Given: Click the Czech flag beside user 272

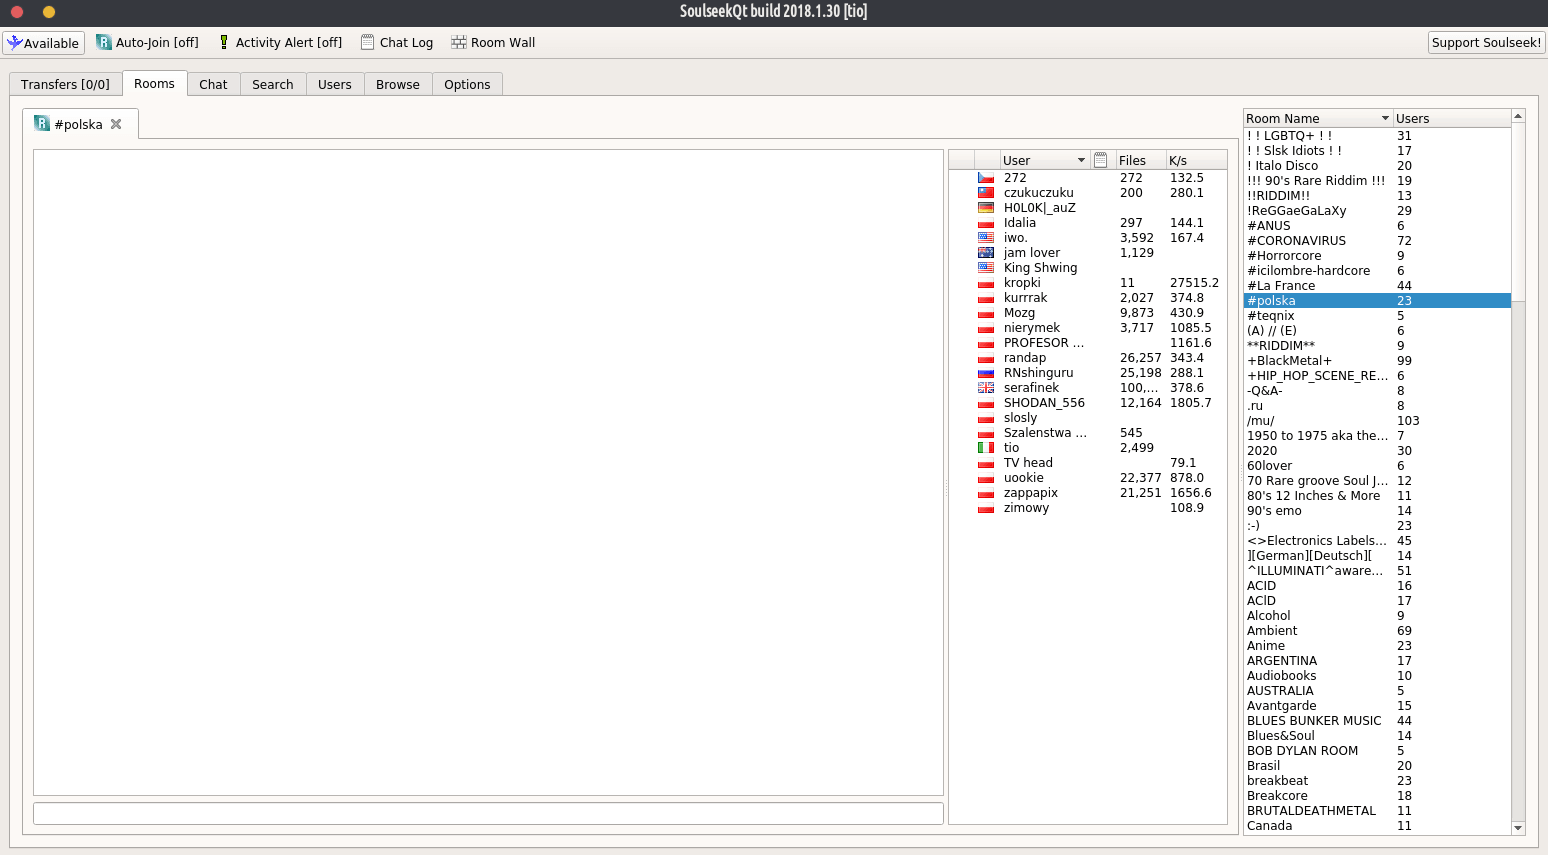Looking at the screenshot, I should pos(986,178).
